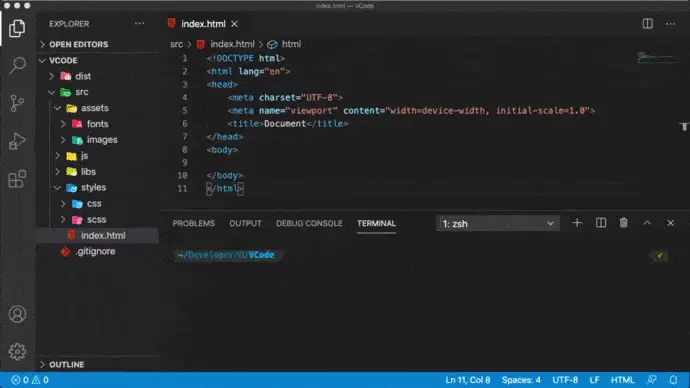This screenshot has height=388, width=690.
Task: Split the editor to the right
Action: tap(647, 24)
